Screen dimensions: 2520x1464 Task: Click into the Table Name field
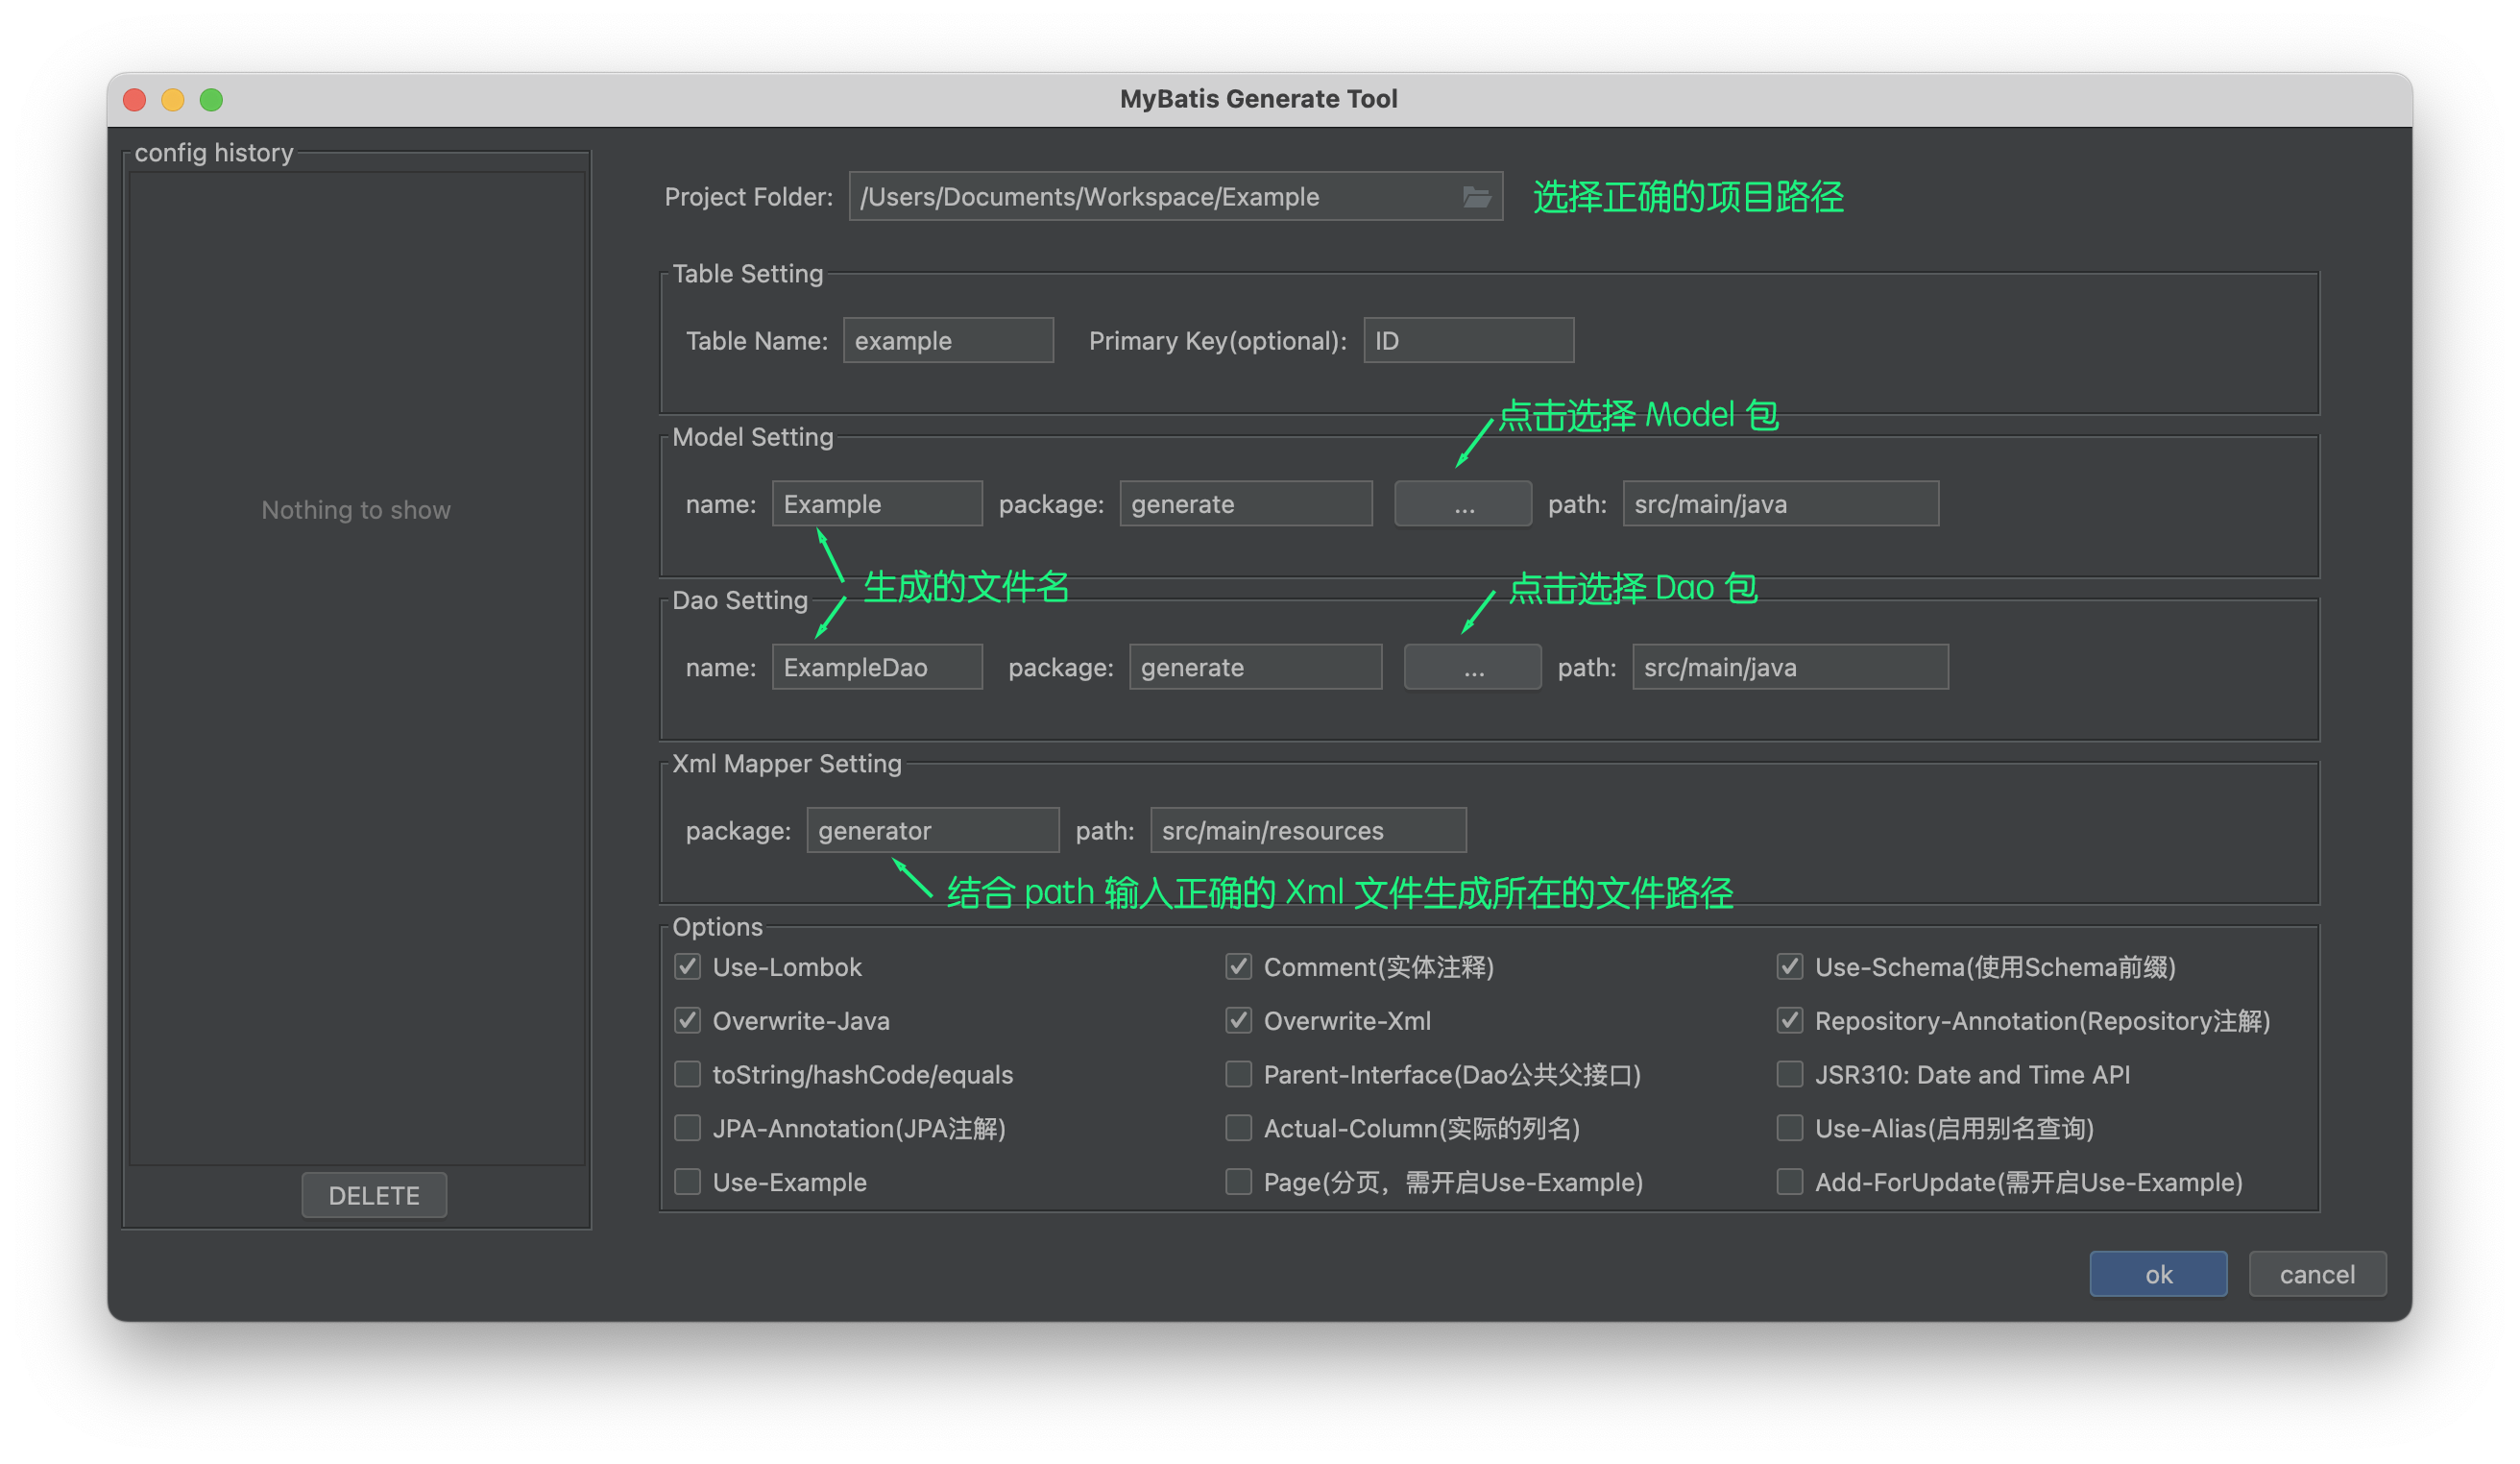[947, 341]
